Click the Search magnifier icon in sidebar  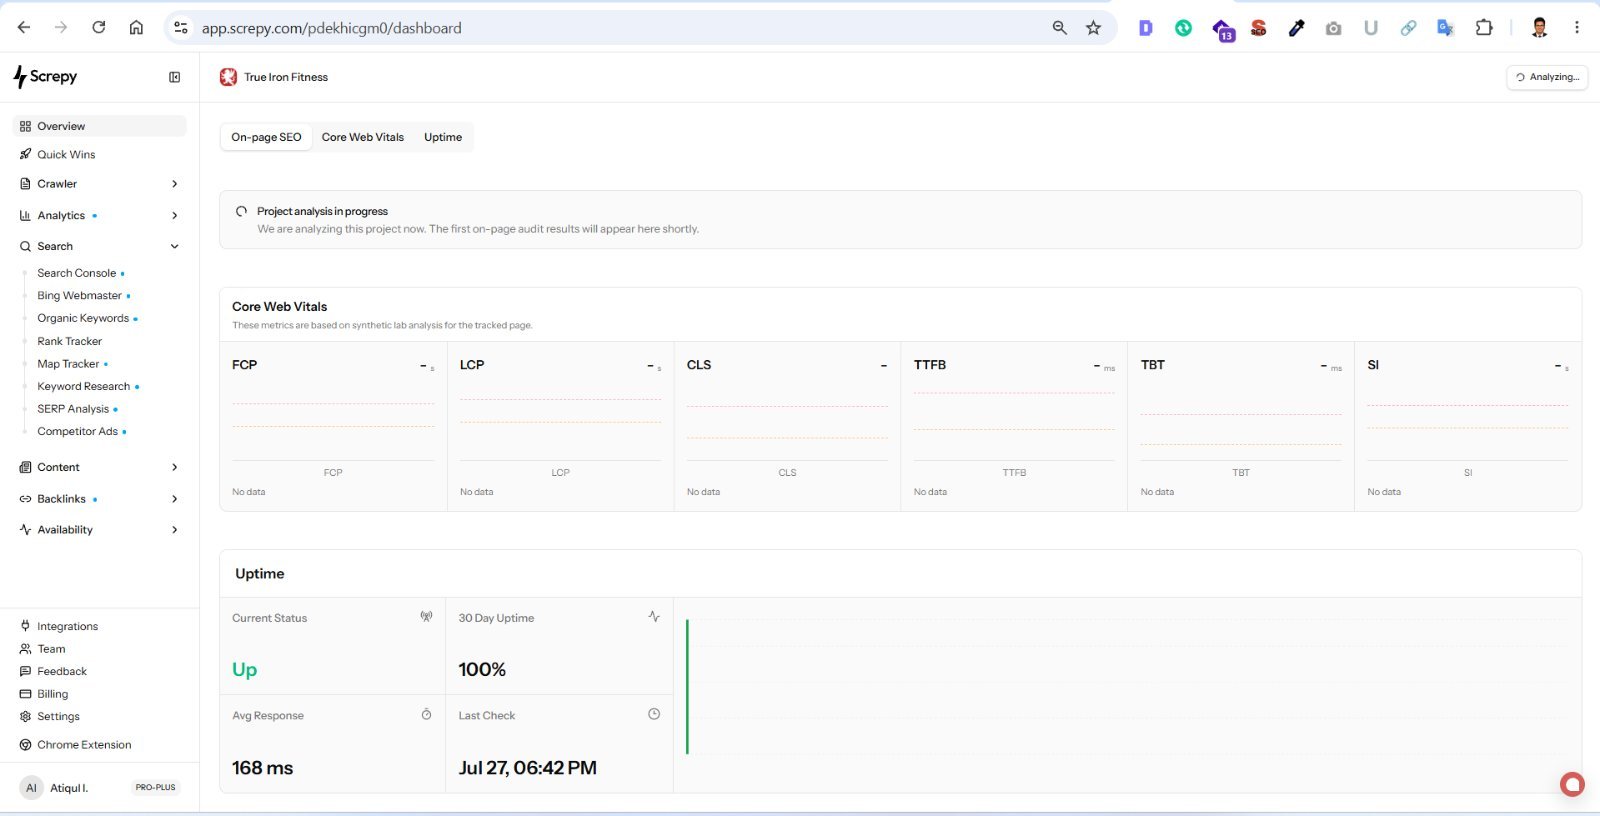pos(25,247)
